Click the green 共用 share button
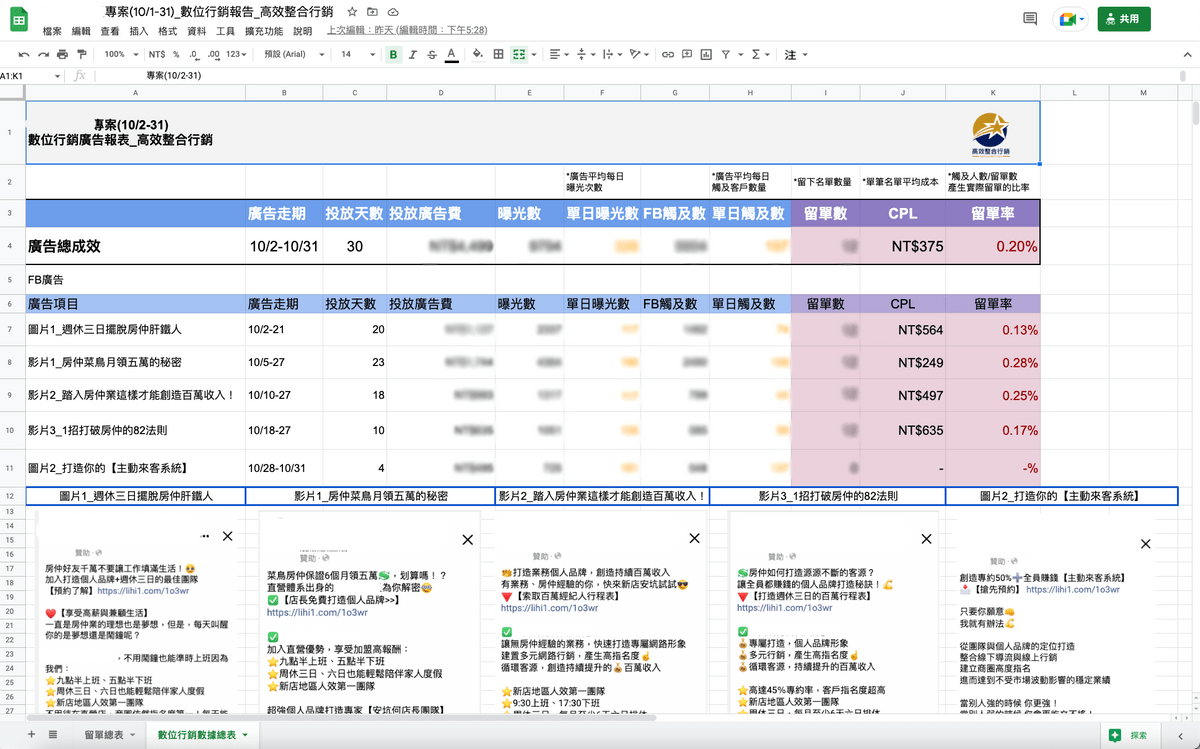This screenshot has height=749, width=1200. point(1123,19)
